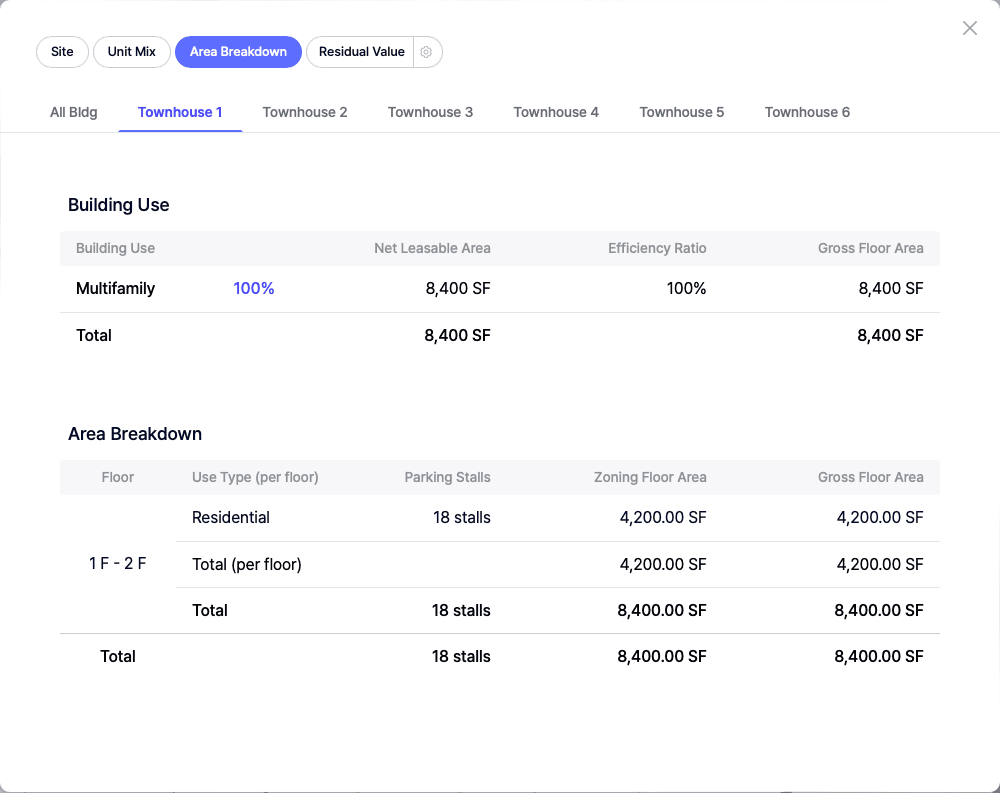Click the Efficiency Ratio 100% value

(686, 289)
